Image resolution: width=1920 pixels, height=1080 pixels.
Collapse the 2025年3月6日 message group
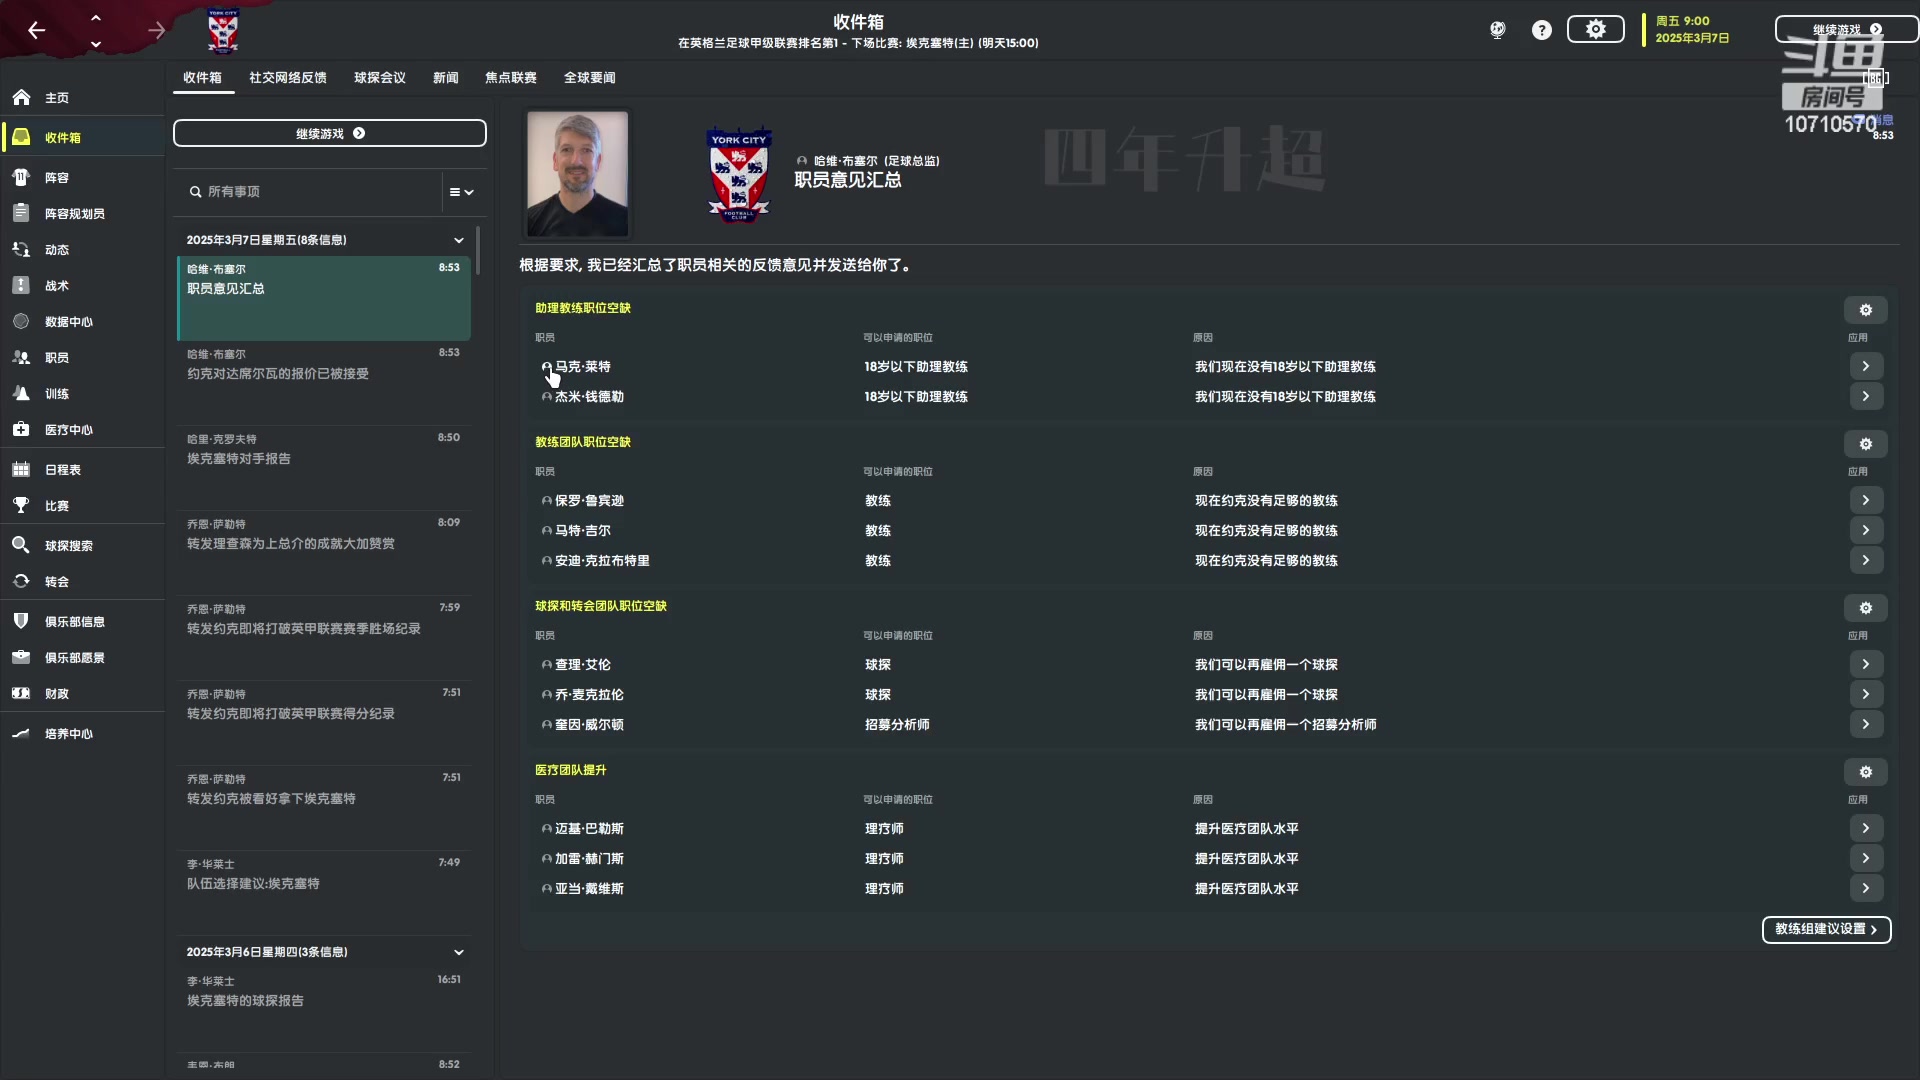click(459, 952)
